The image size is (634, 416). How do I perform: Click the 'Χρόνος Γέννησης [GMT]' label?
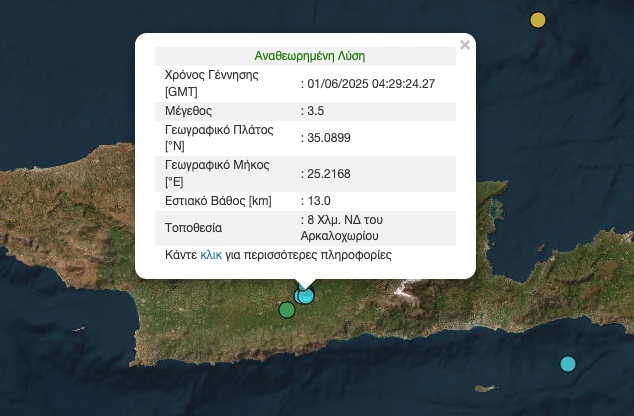coord(211,83)
